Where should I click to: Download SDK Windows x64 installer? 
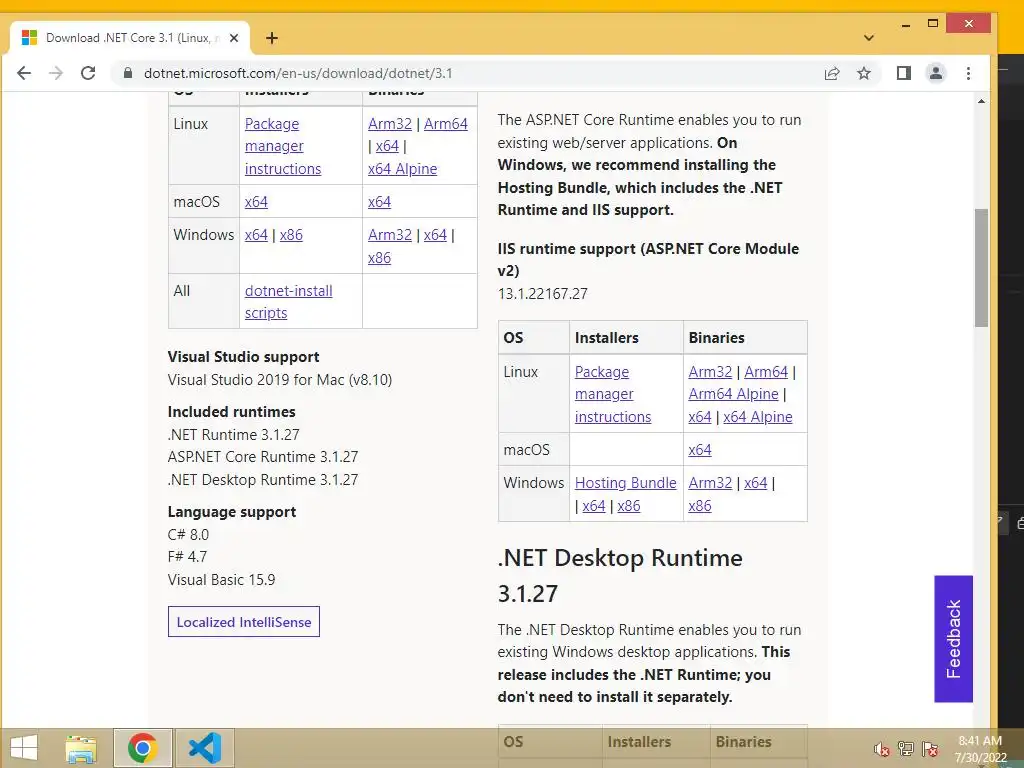256,234
